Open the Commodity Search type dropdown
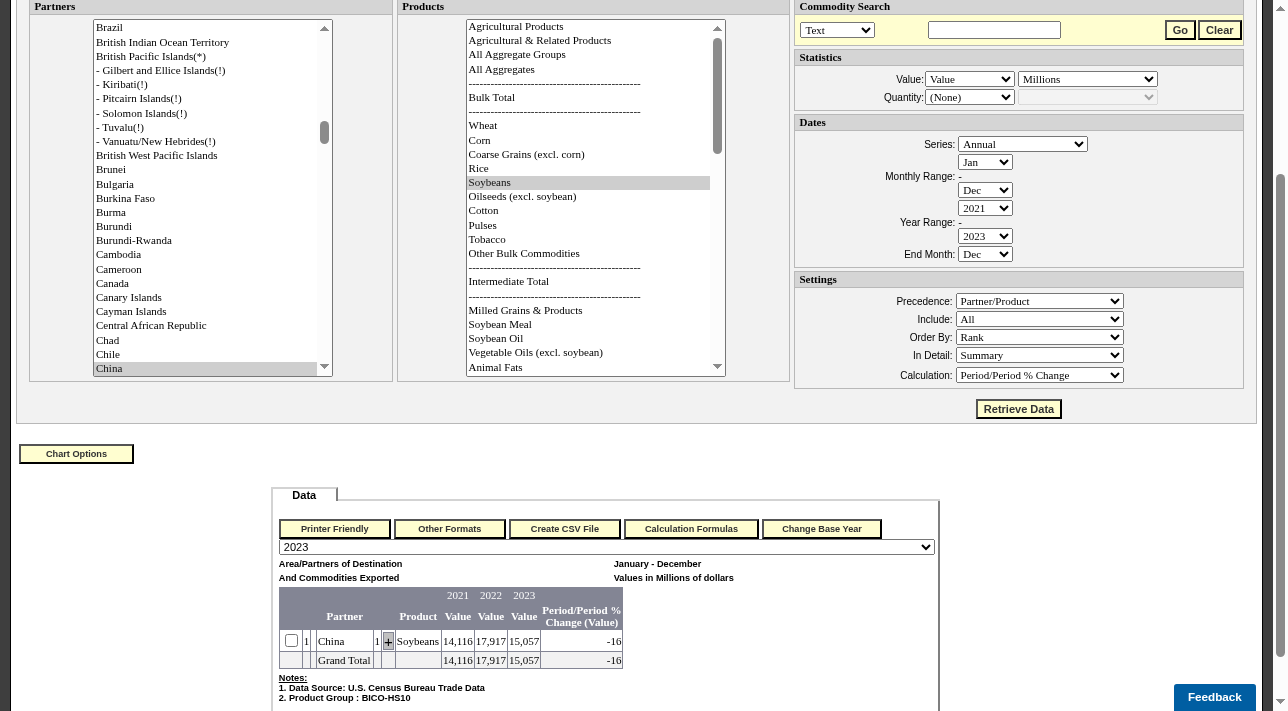 (x=837, y=30)
